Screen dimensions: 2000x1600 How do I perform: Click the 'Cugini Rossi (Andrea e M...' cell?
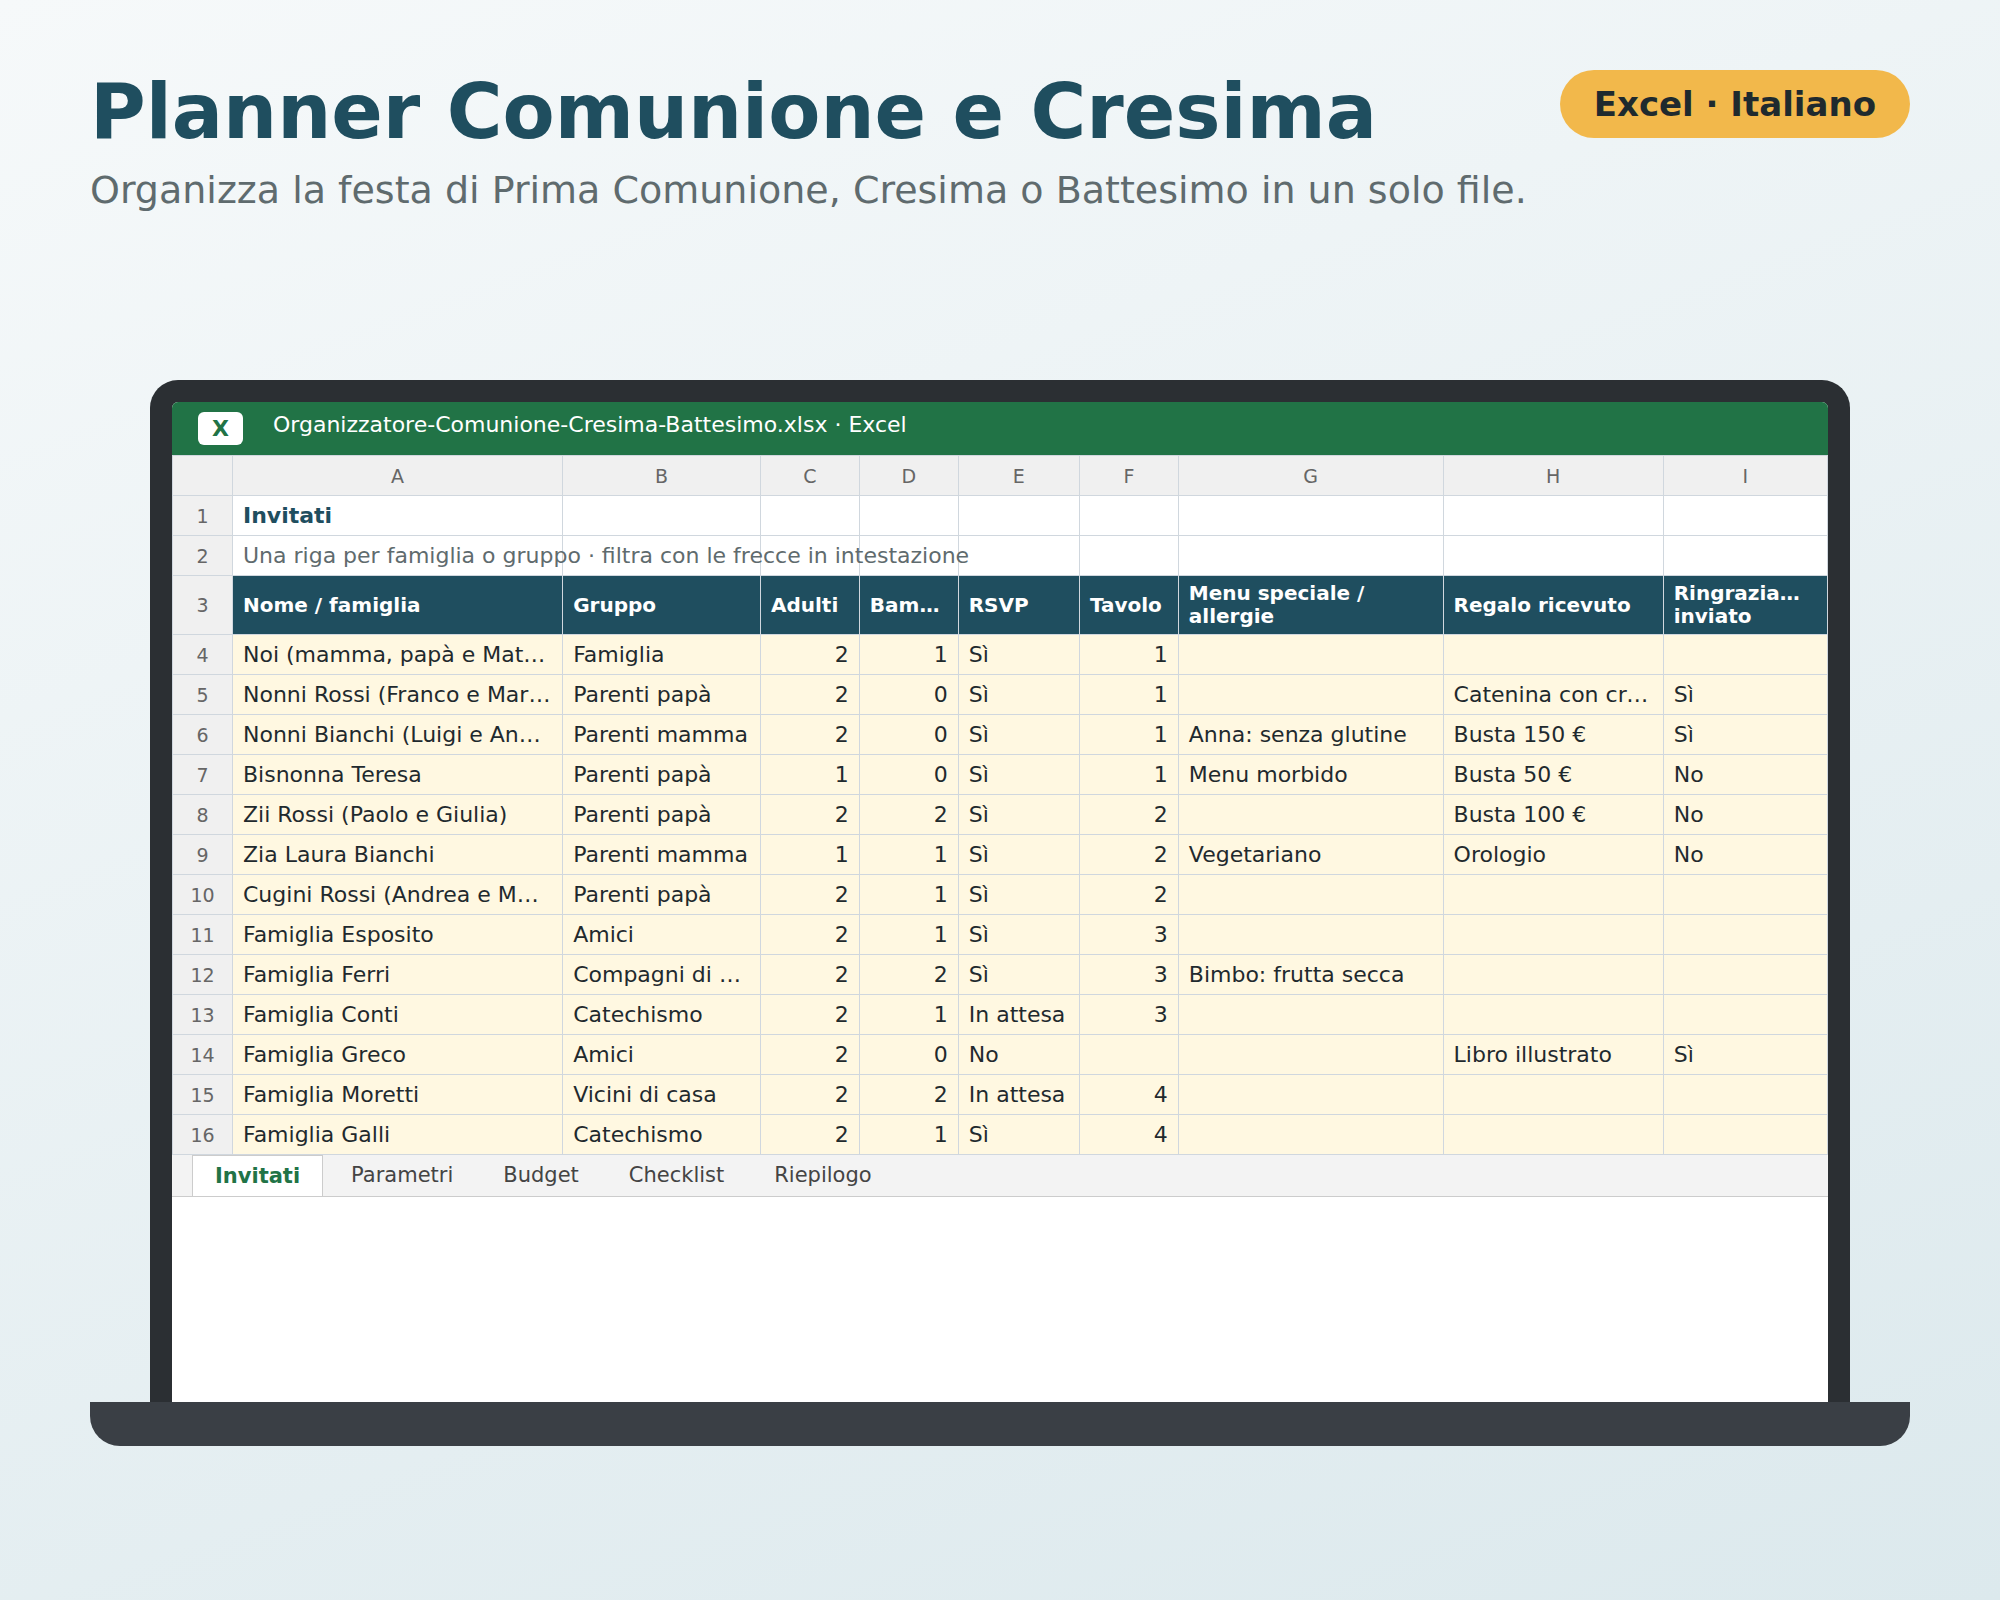point(397,895)
